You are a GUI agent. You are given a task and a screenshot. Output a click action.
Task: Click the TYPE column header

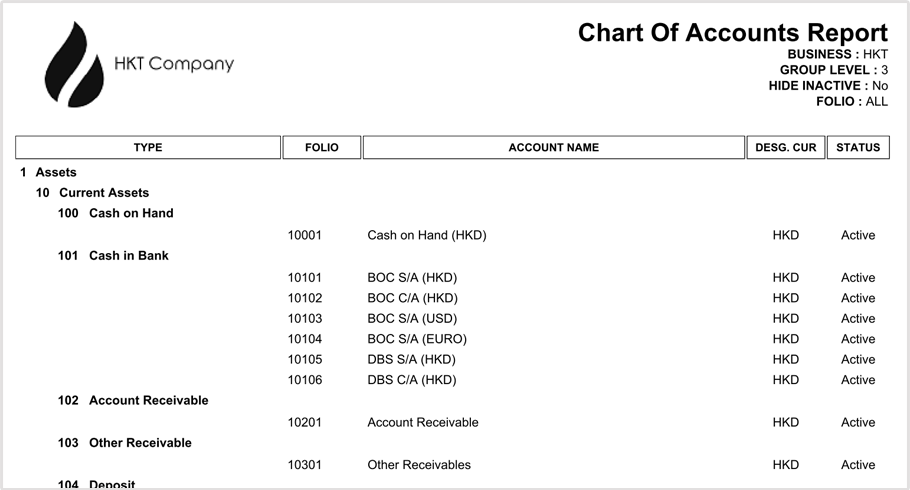(148, 148)
